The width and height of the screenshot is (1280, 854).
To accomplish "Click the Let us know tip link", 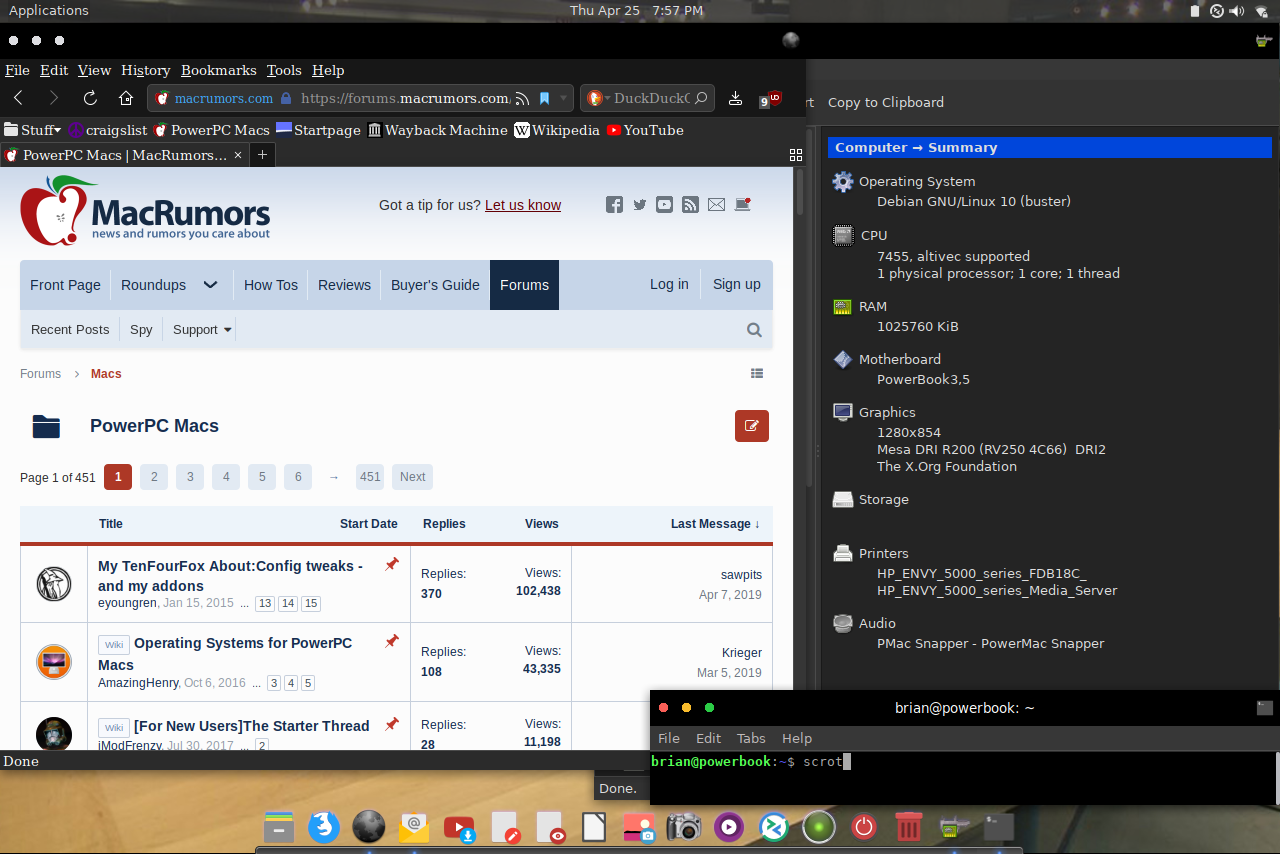I will click(523, 205).
